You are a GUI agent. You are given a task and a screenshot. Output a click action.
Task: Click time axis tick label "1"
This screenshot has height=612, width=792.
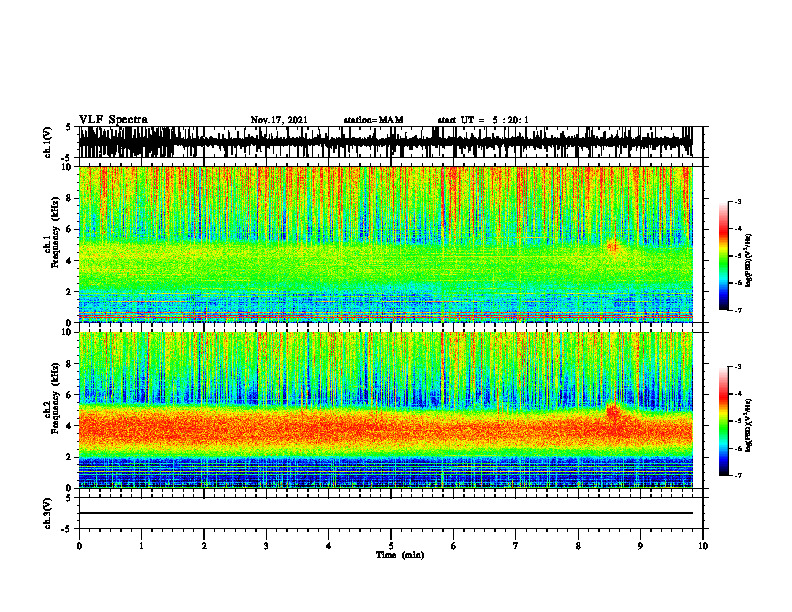pos(141,546)
